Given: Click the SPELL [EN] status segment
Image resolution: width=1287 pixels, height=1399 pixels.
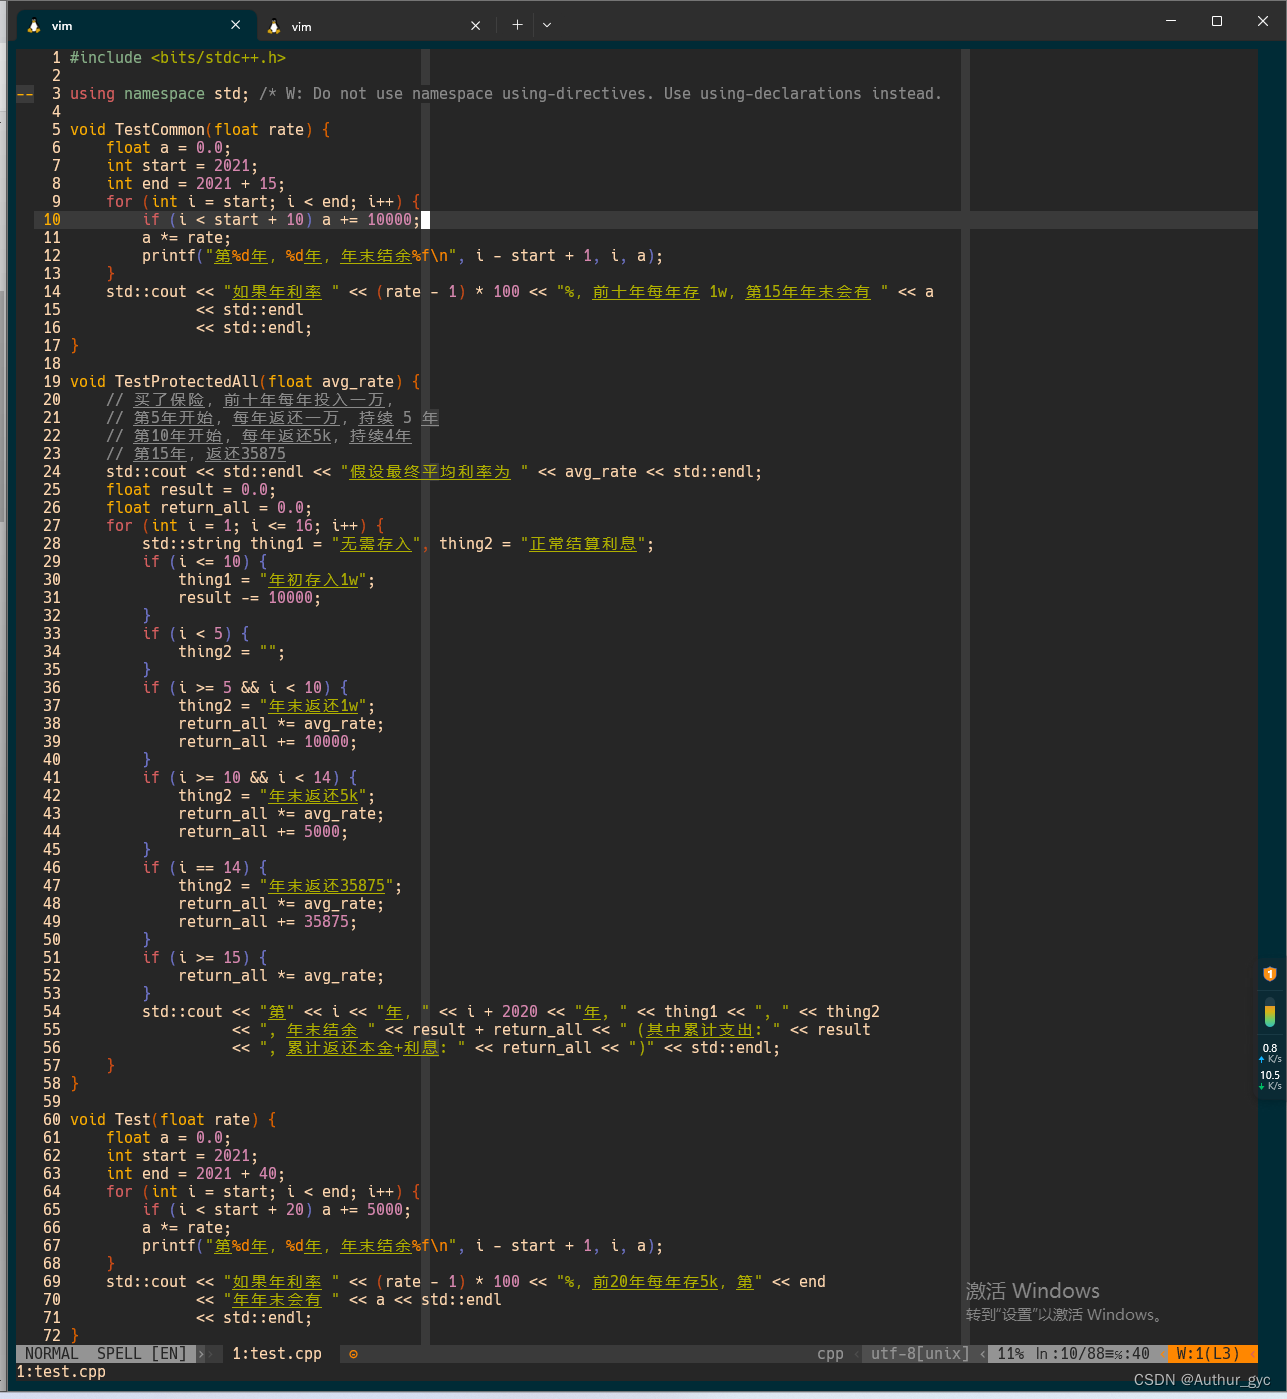Looking at the screenshot, I should point(142,1354).
